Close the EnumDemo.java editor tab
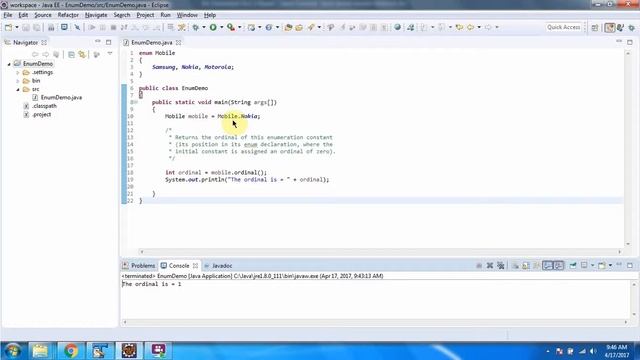 pos(178,42)
